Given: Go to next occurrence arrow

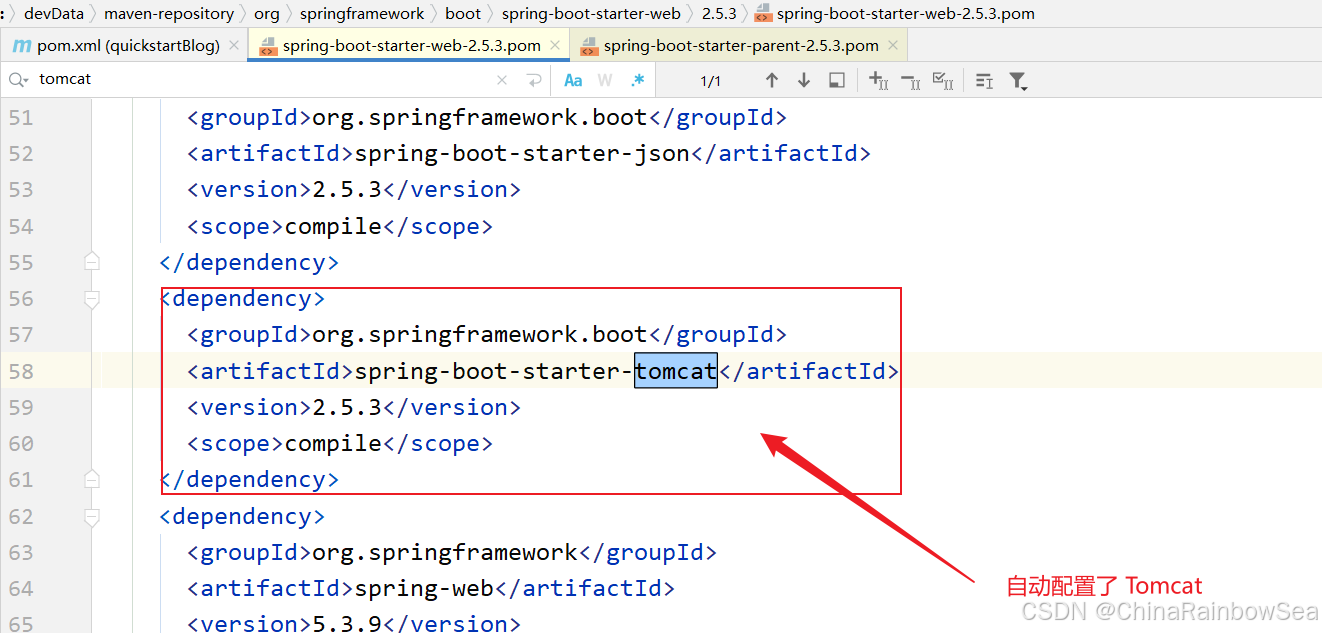Looking at the screenshot, I should click(804, 80).
